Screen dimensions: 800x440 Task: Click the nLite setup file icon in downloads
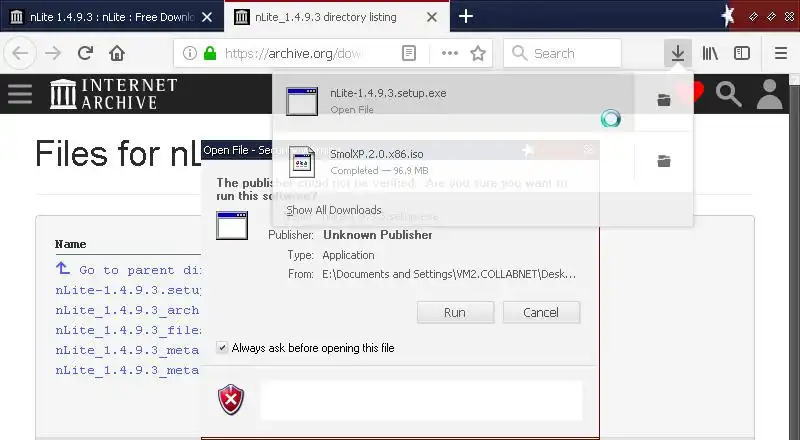302,101
